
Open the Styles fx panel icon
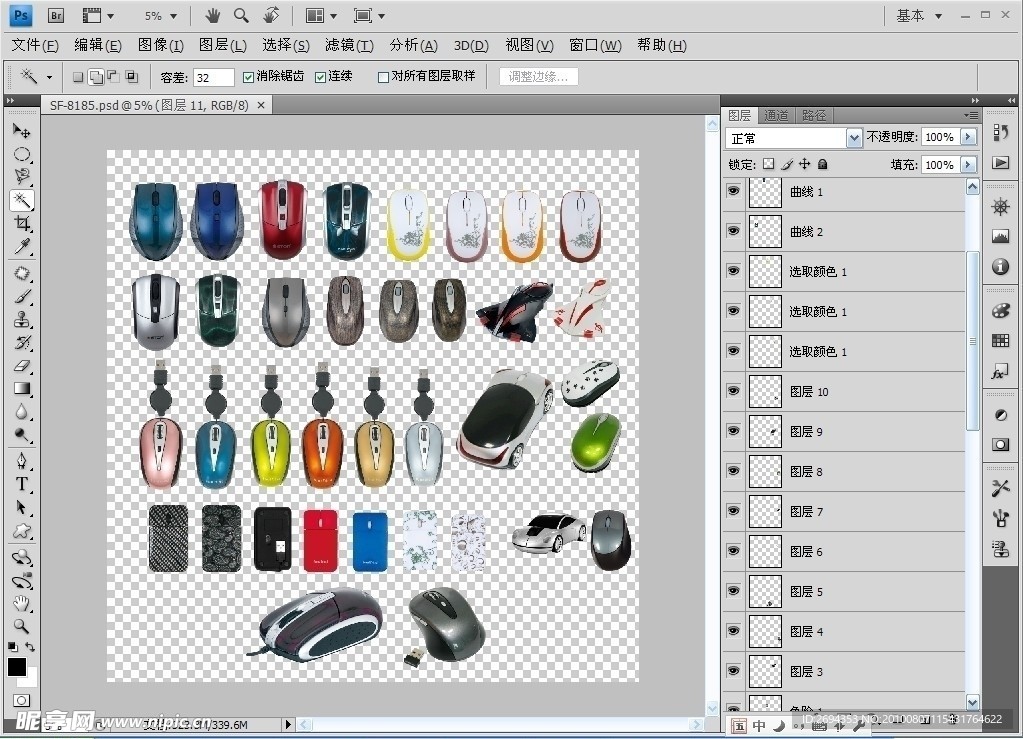pyautogui.click(x=1000, y=372)
